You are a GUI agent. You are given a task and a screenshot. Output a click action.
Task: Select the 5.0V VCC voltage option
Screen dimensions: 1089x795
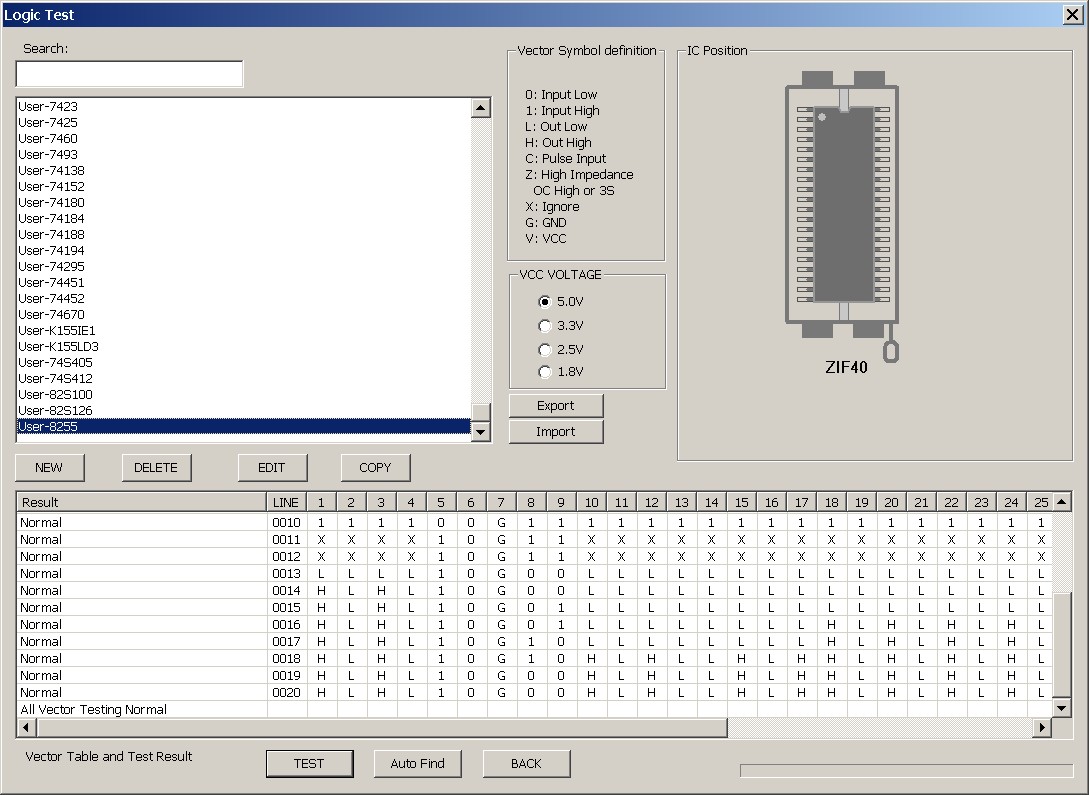pyautogui.click(x=545, y=301)
